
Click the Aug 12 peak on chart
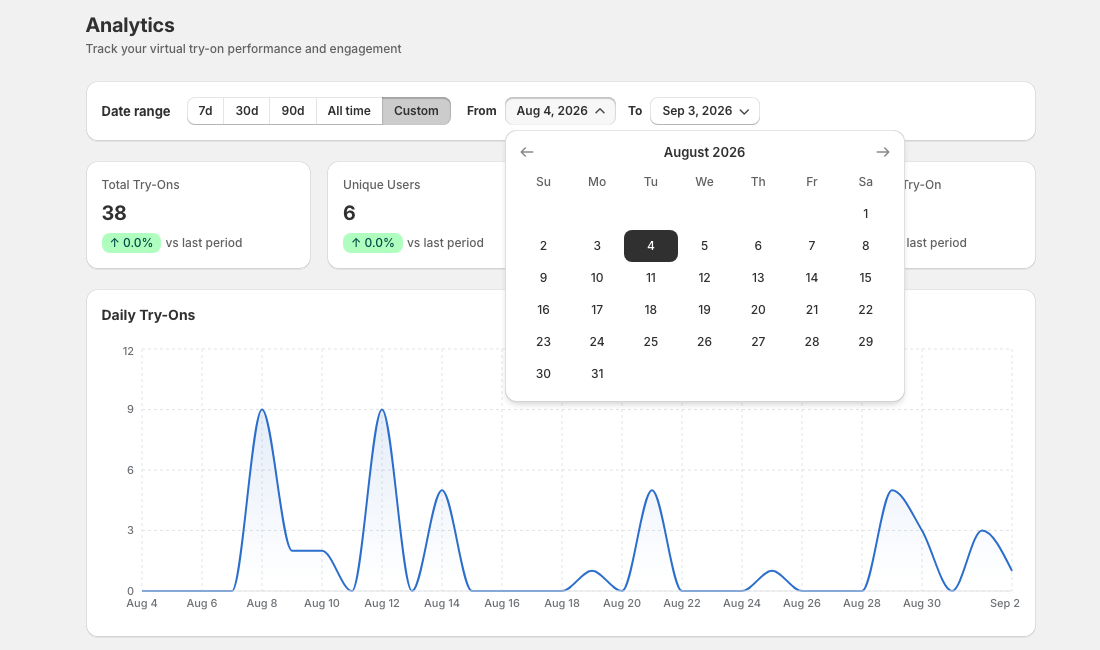pos(382,409)
